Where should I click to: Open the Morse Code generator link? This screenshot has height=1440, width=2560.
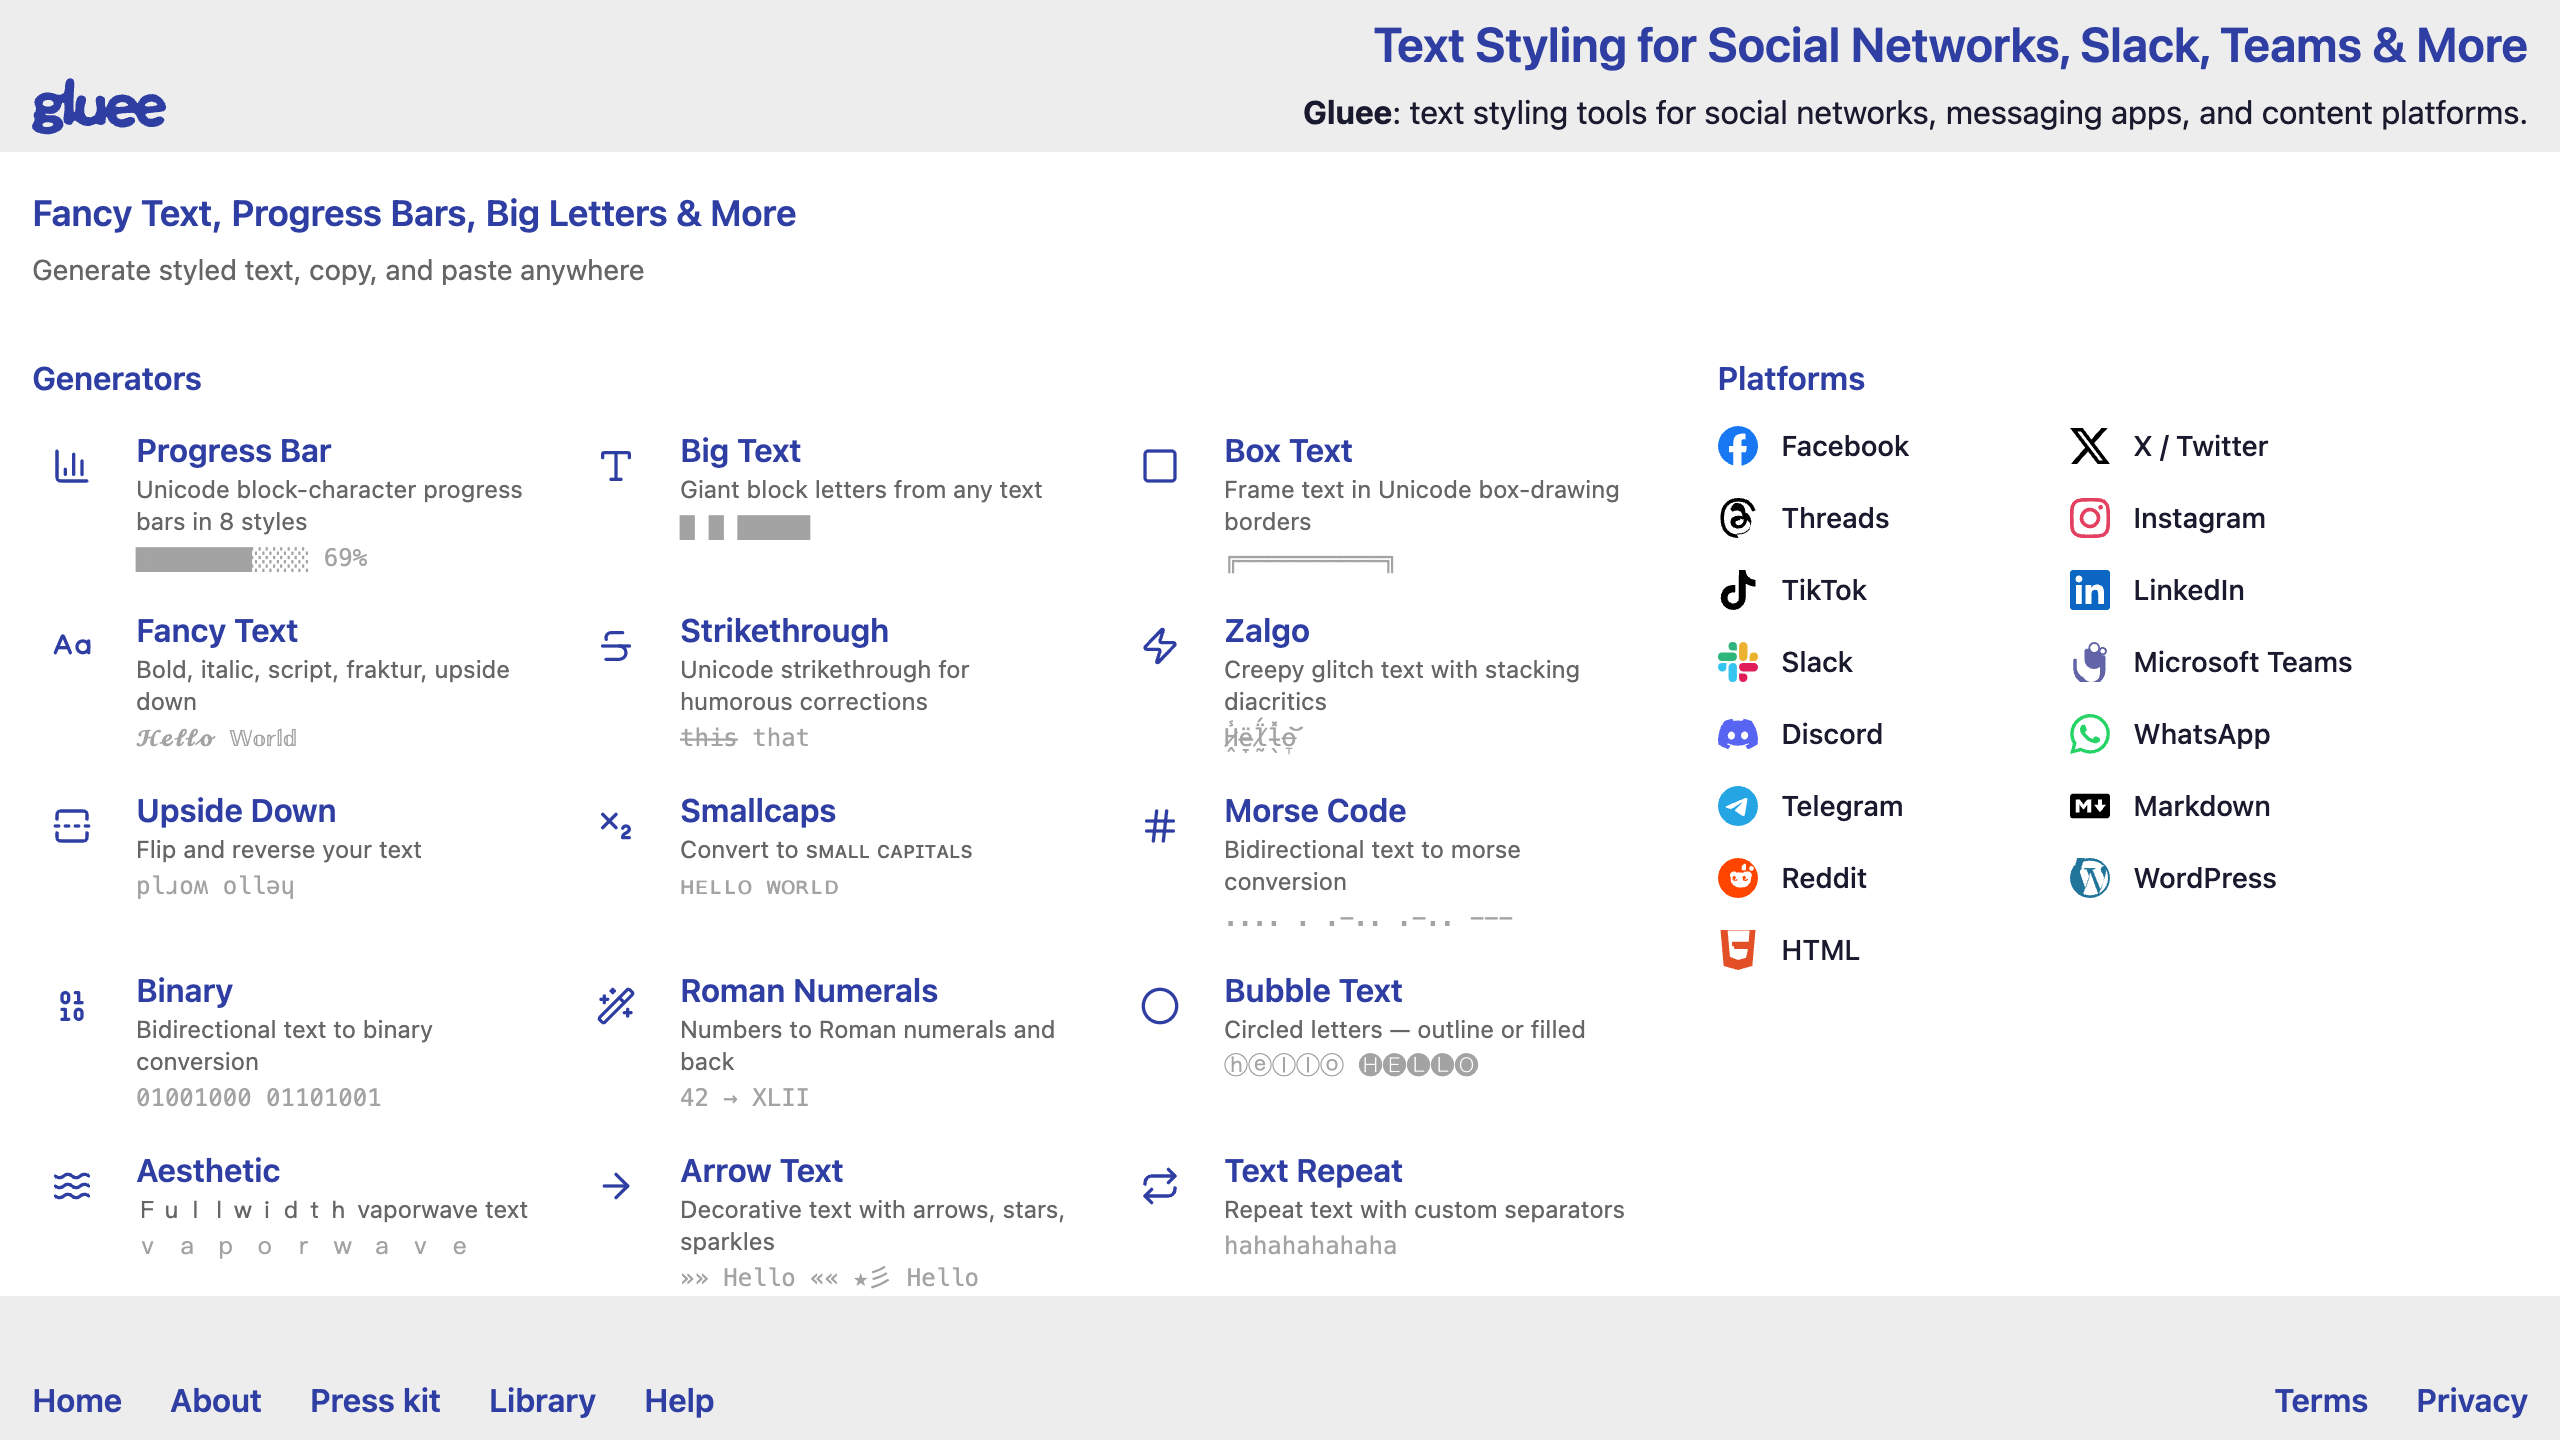[1315, 811]
